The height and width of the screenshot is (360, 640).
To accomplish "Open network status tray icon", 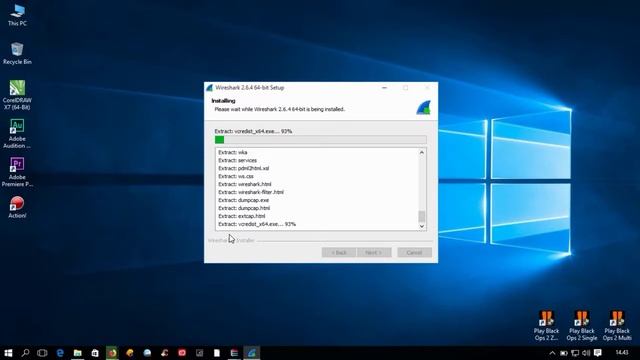I will (x=575, y=353).
